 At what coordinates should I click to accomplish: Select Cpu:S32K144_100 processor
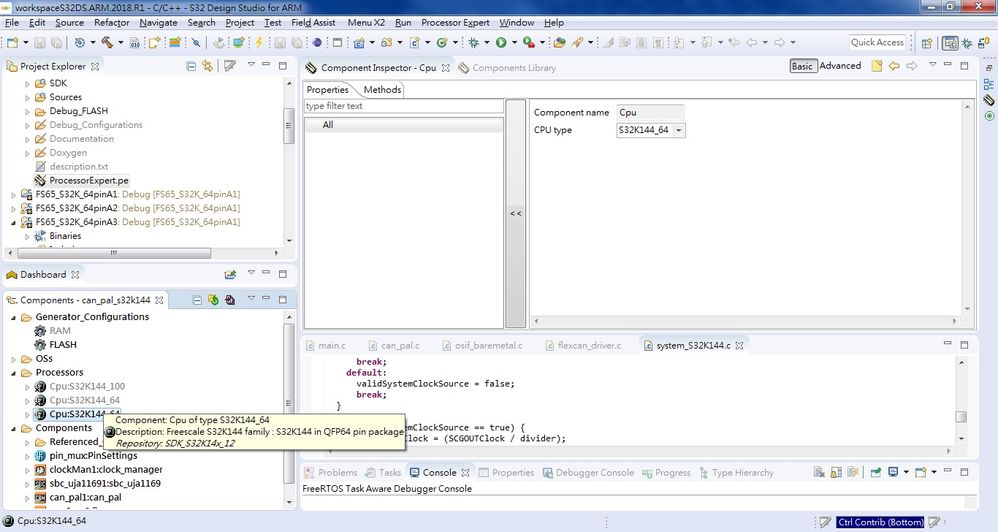87,386
